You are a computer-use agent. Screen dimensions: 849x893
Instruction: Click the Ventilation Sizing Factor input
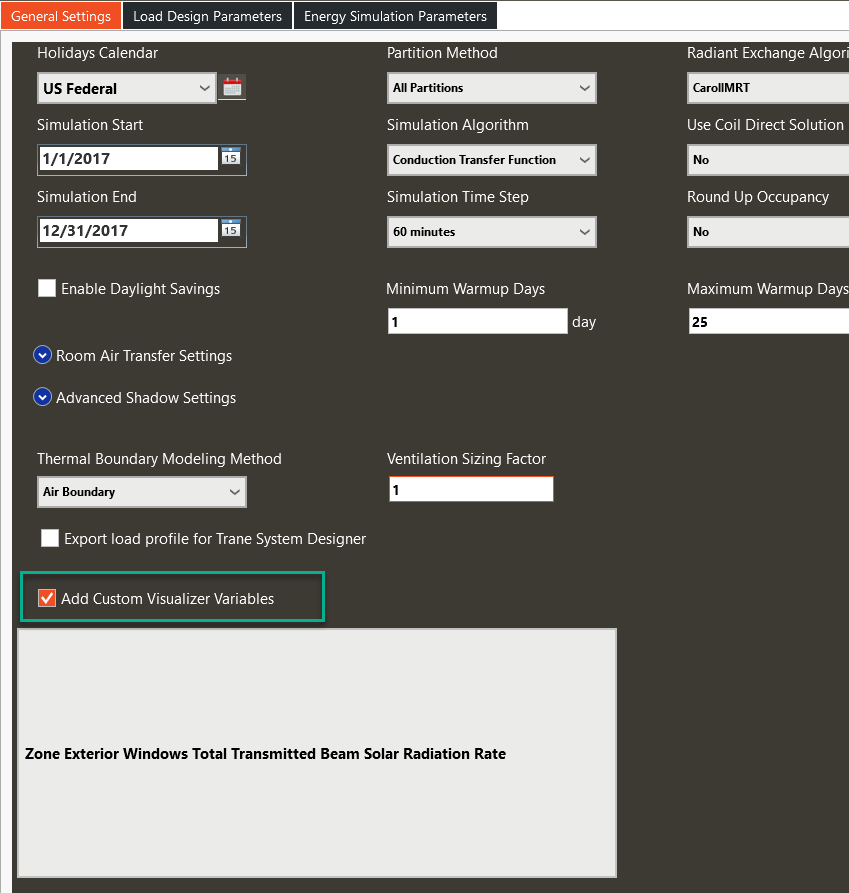click(x=470, y=488)
